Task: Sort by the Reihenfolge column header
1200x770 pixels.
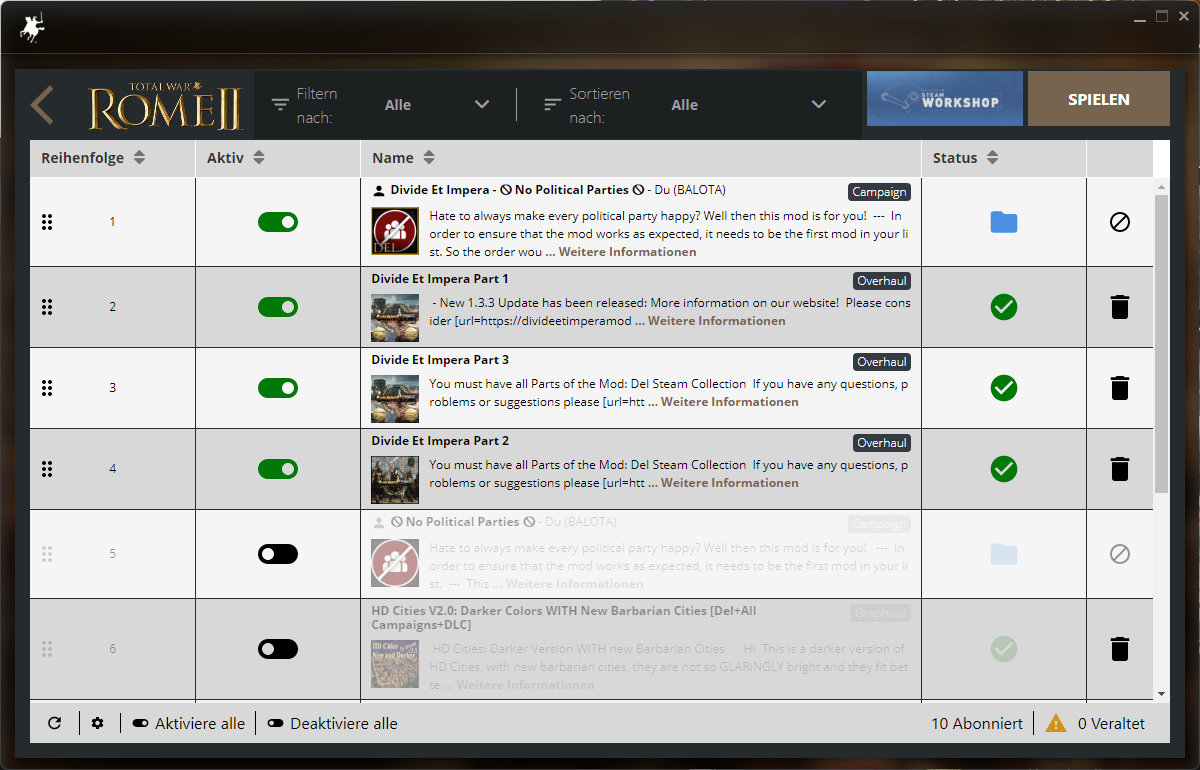Action: pos(93,158)
